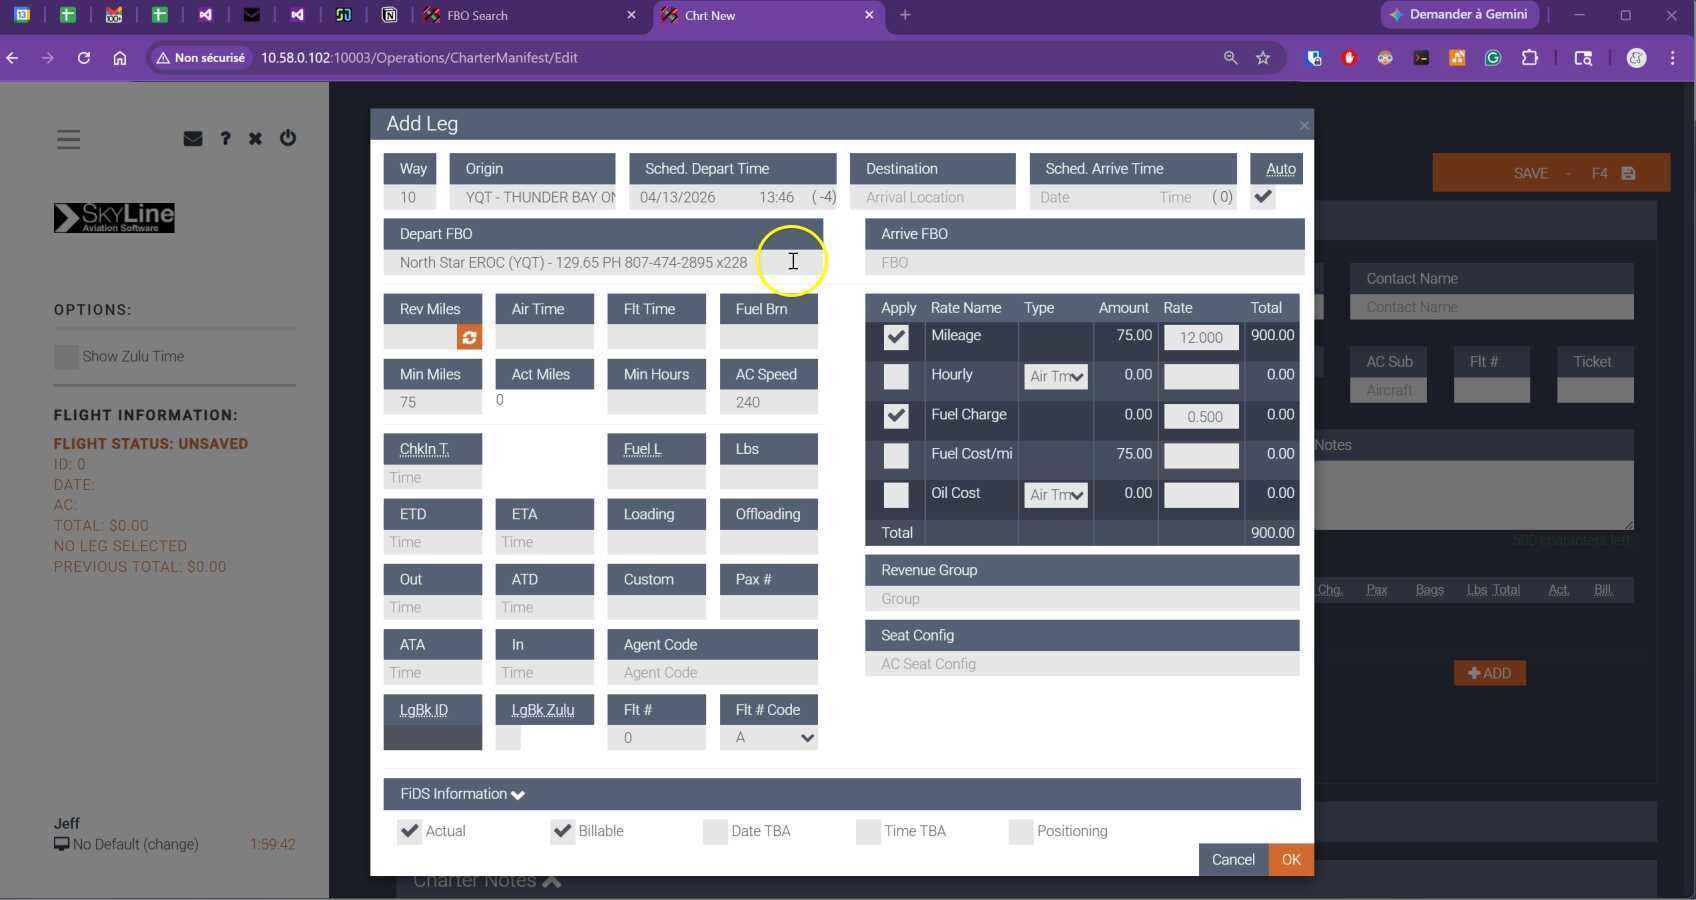Uncheck the Fuel Charge Apply checkbox
Viewport: 1696px width, 900px height.
[x=896, y=416]
